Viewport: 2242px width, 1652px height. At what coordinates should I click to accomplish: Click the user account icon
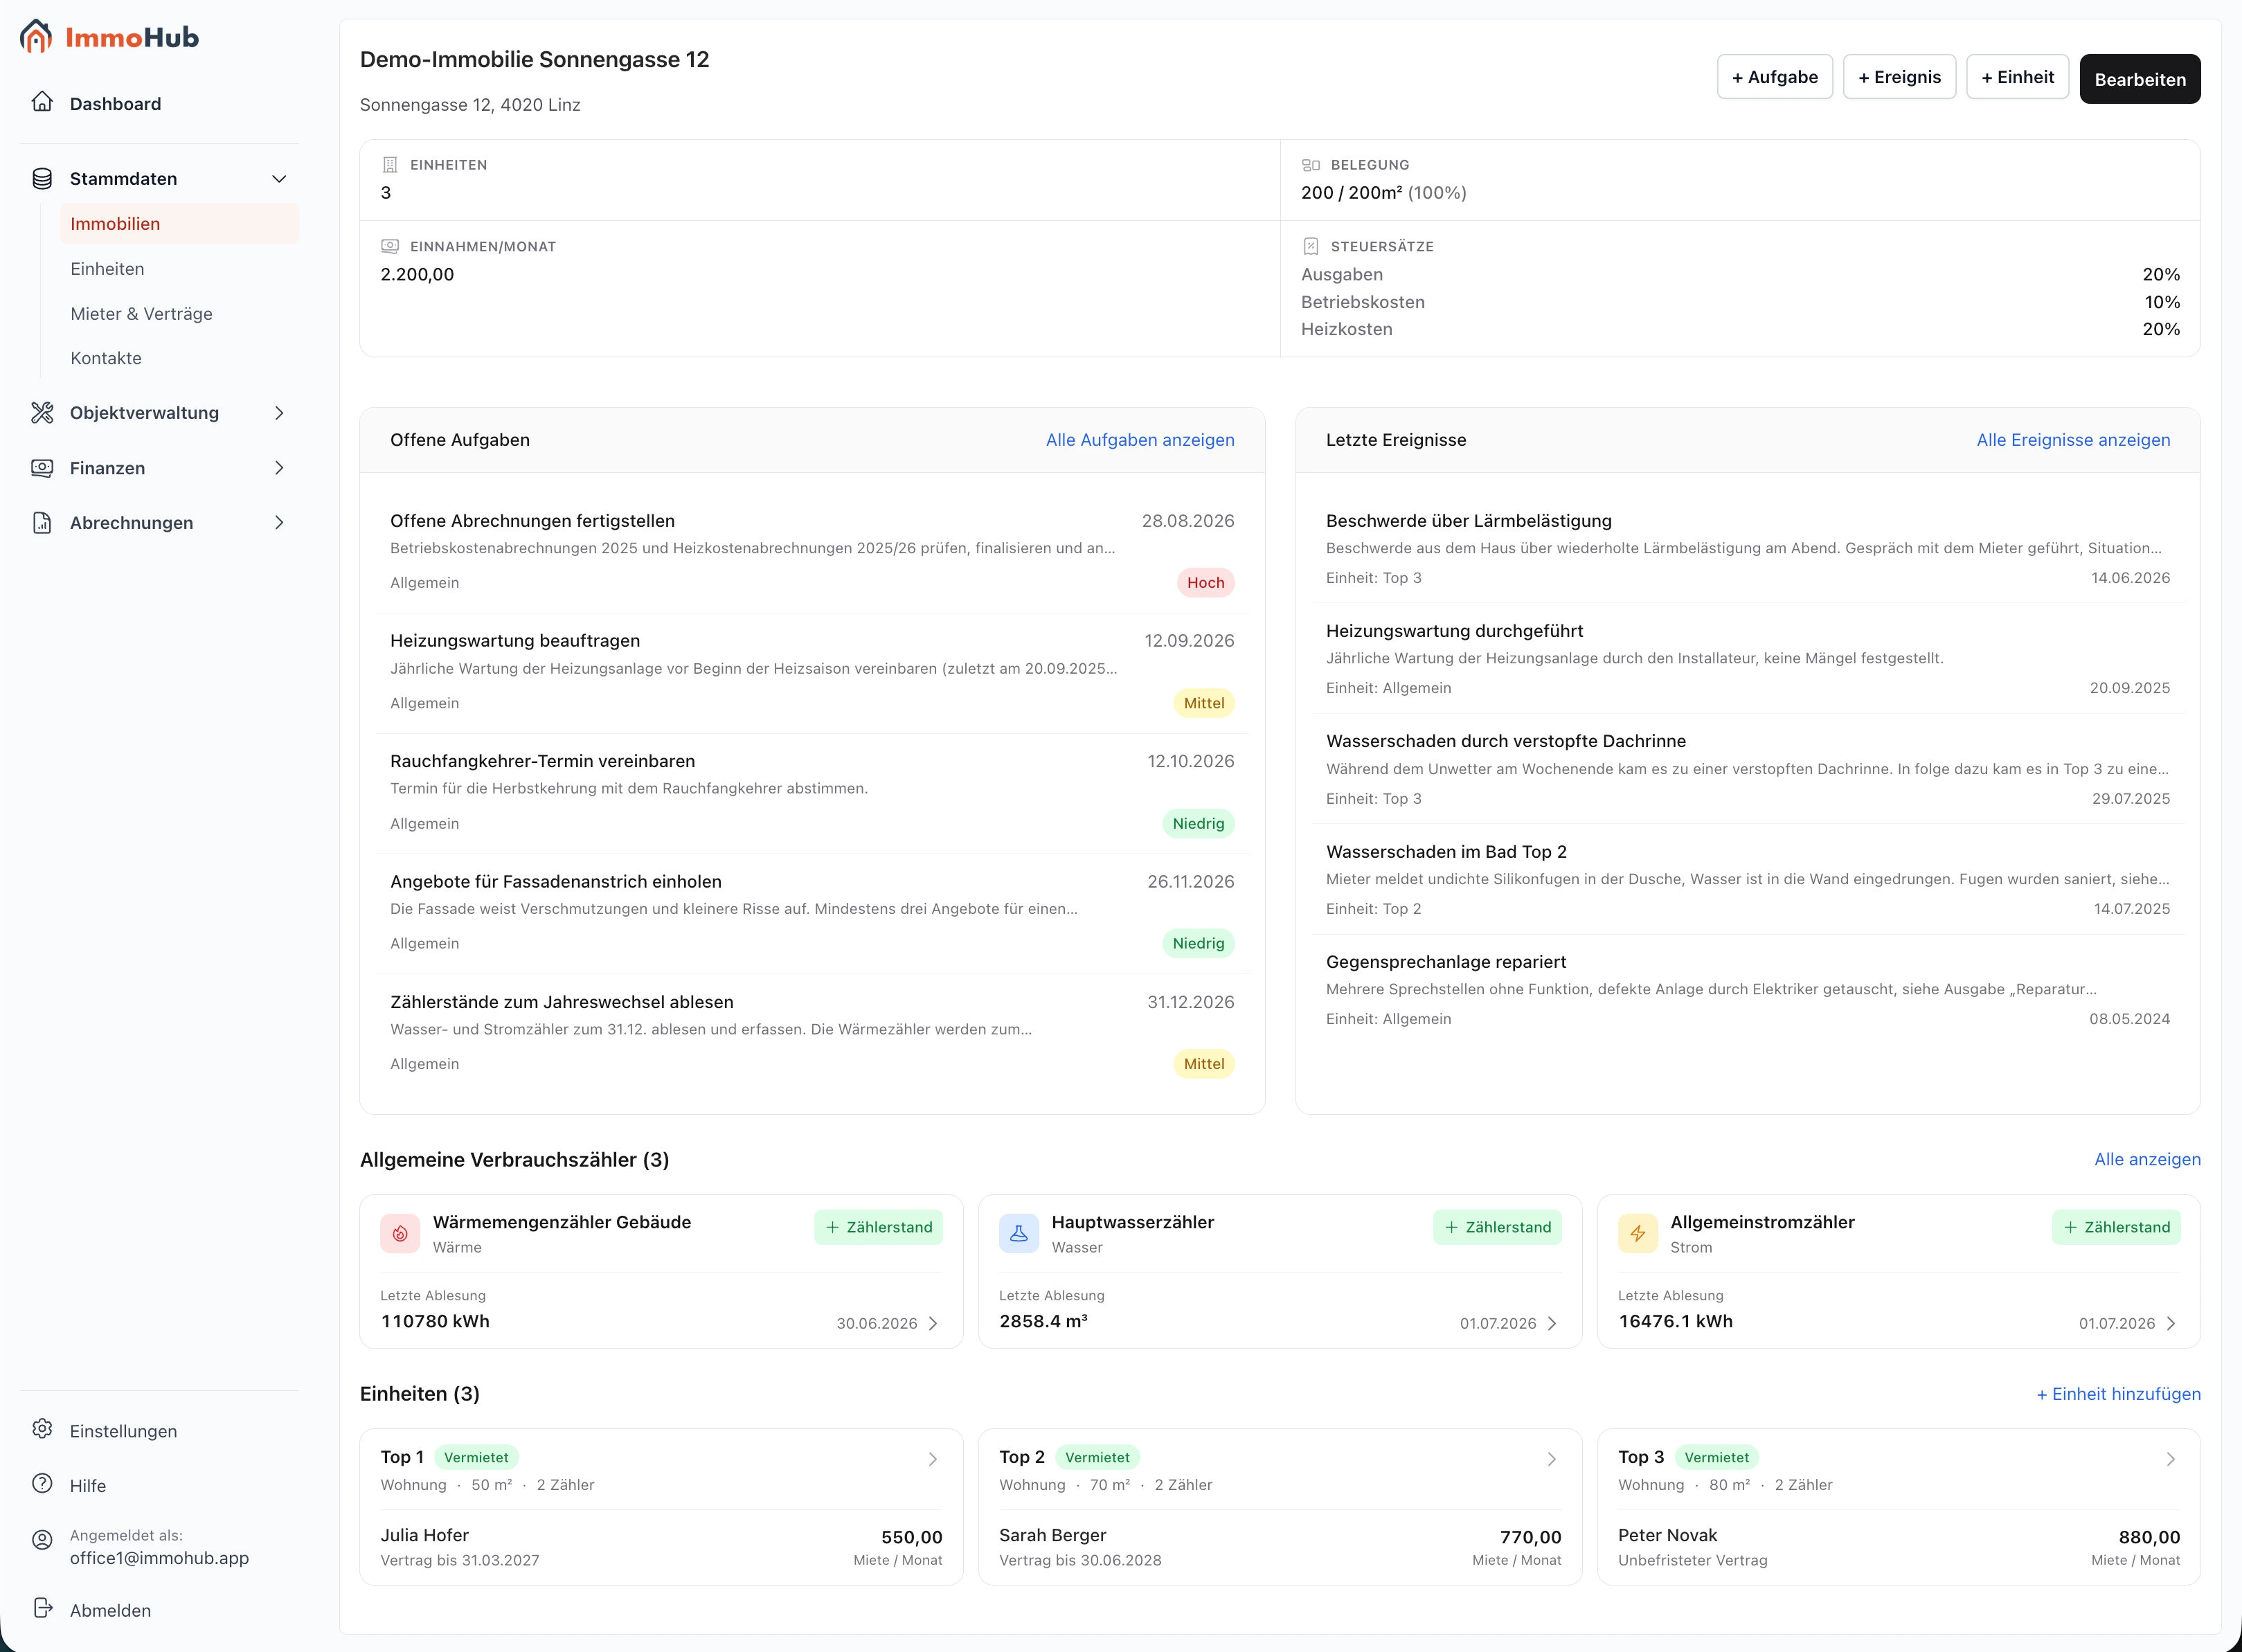click(42, 1541)
